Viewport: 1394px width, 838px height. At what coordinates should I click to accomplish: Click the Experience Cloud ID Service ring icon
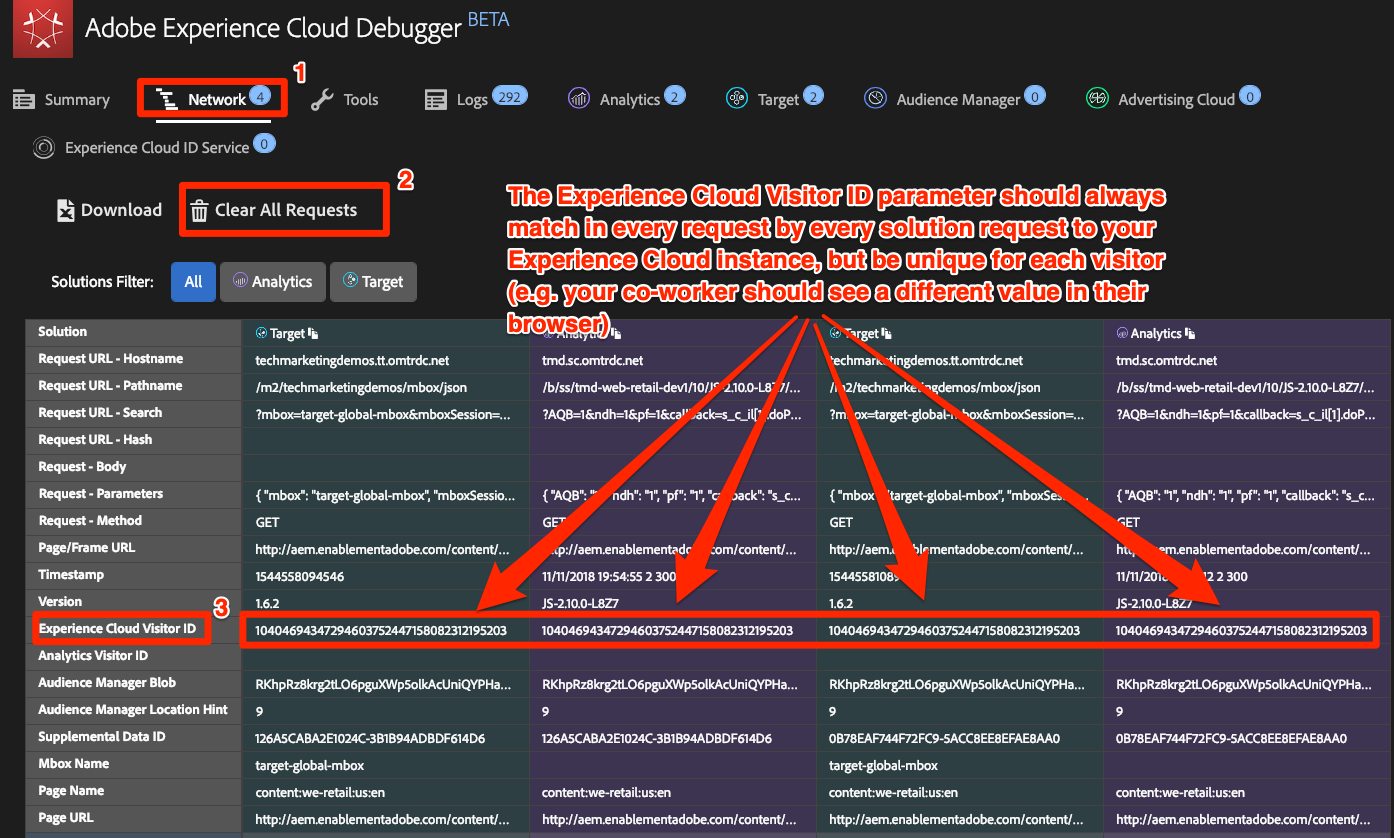point(43,148)
